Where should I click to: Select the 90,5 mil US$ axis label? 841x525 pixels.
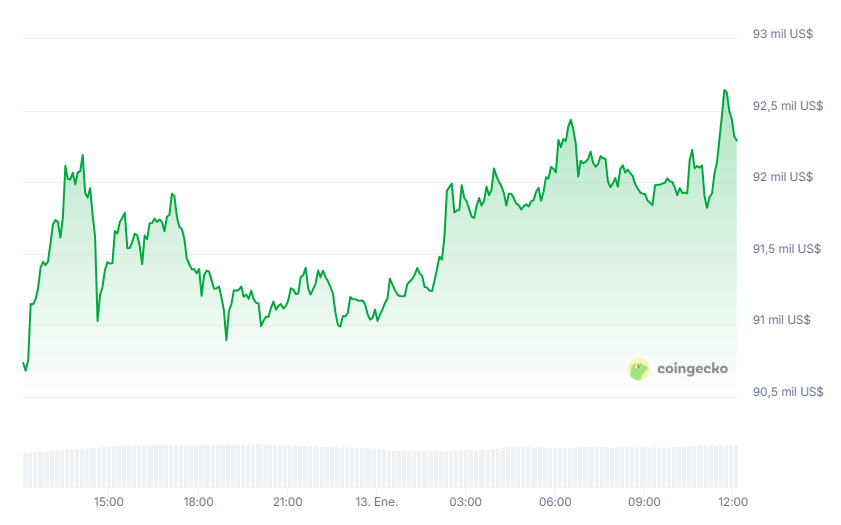(x=787, y=392)
